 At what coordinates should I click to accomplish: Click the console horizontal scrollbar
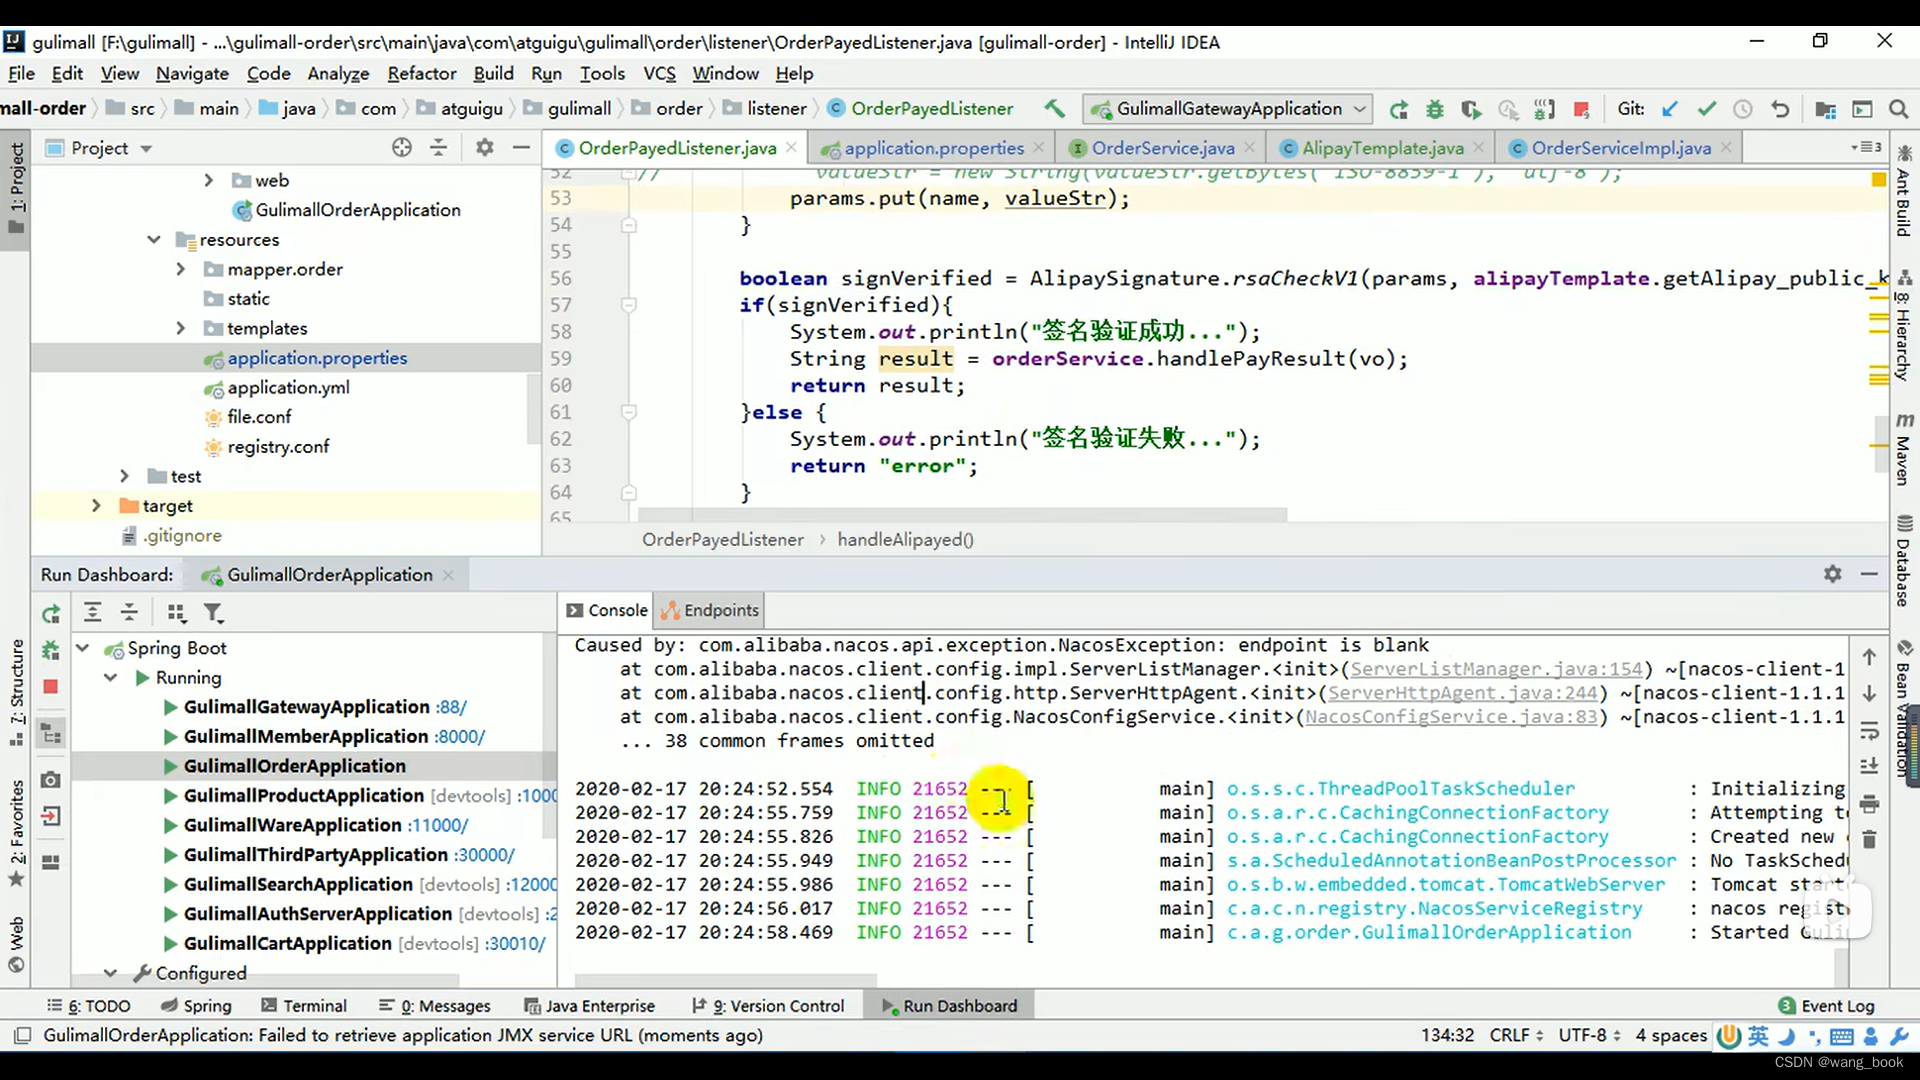726,979
